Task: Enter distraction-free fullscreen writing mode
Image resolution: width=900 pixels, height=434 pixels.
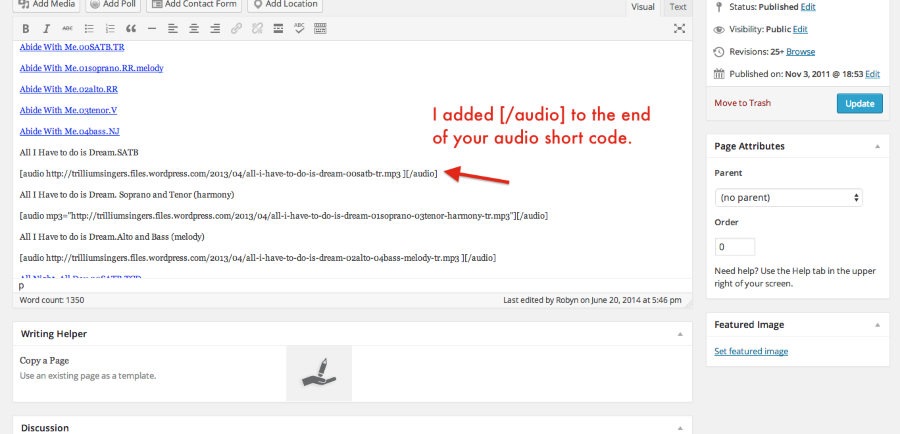Action: [679, 29]
